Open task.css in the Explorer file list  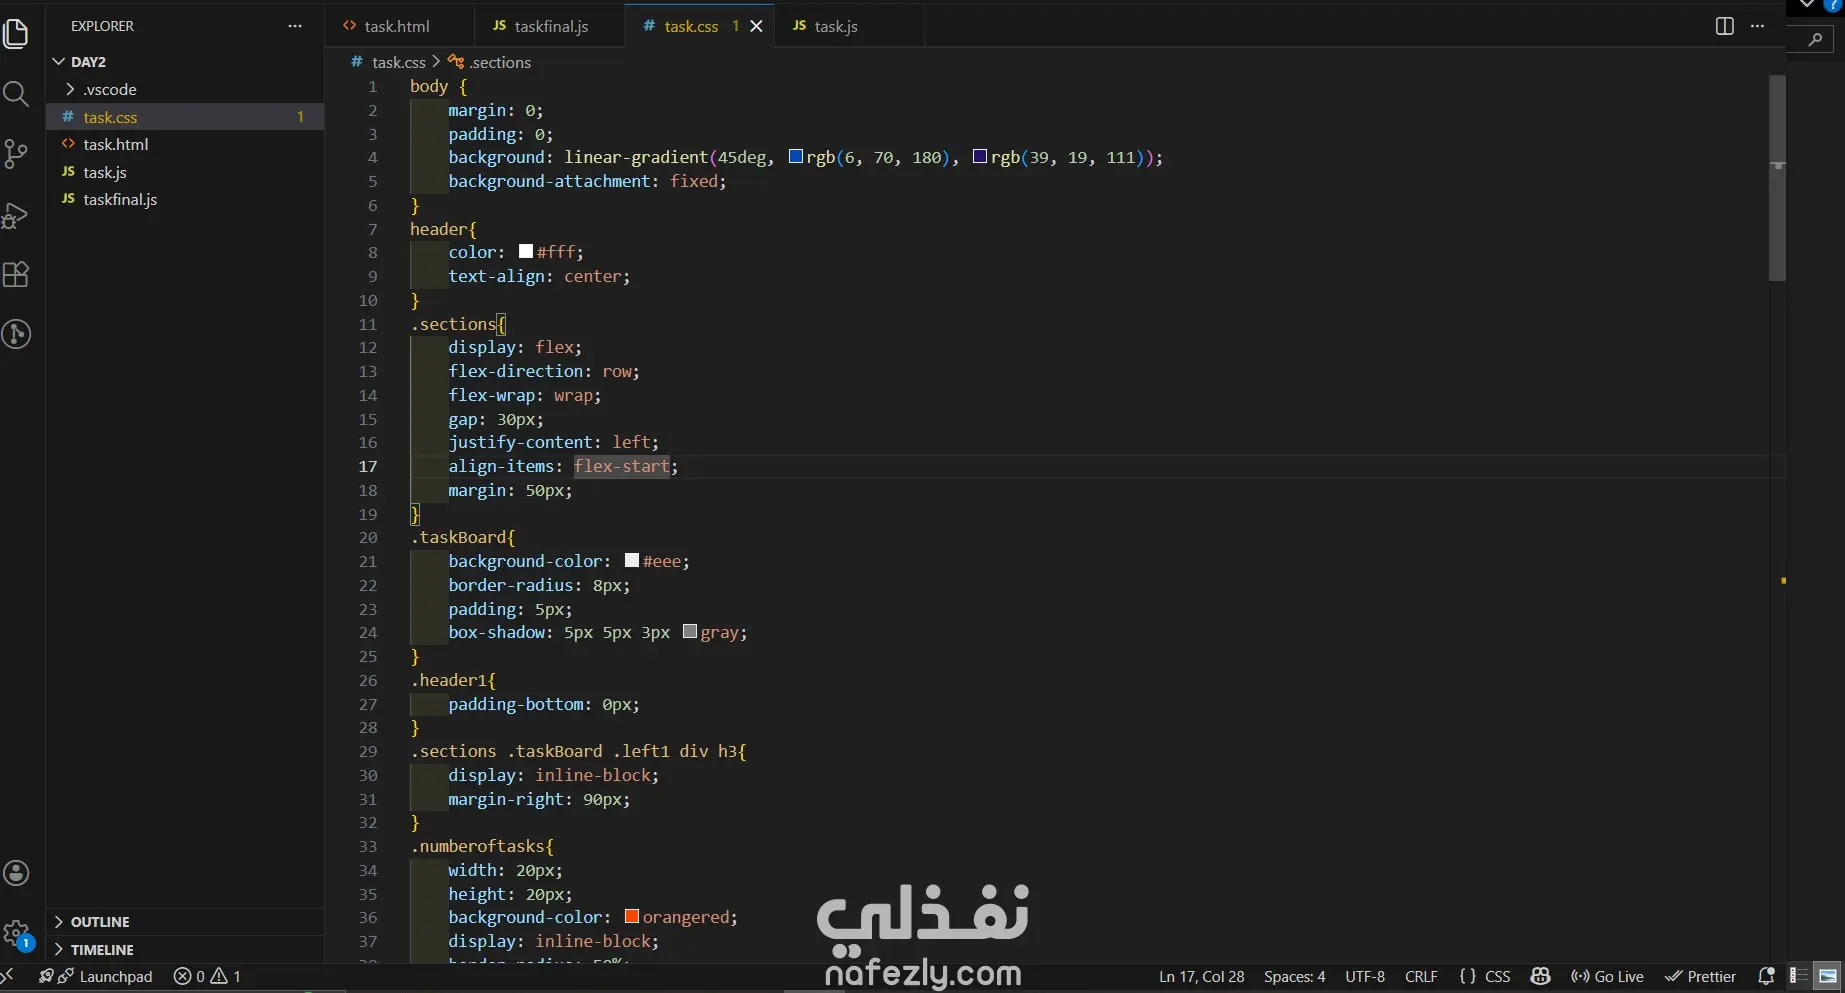[185, 117]
